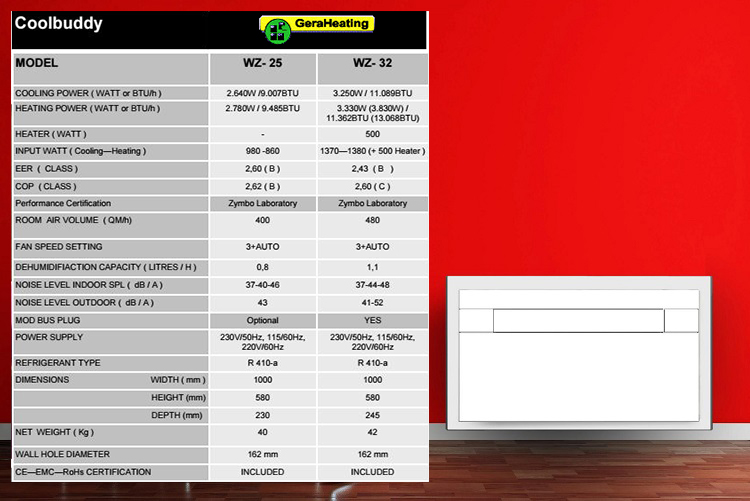This screenshot has width=750, height=501.
Task: Click the 2,43 ( B ) EER value
Action: click(x=373, y=168)
